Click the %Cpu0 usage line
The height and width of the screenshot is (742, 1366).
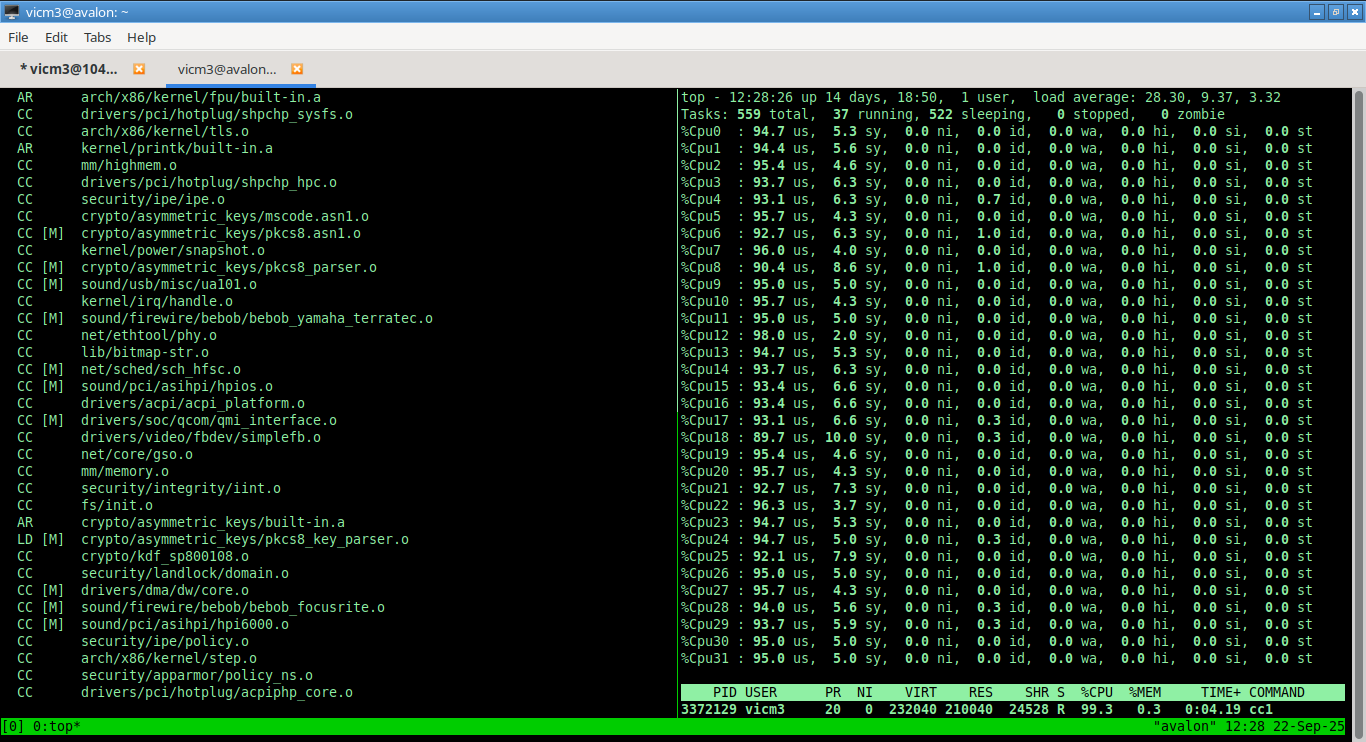click(996, 131)
